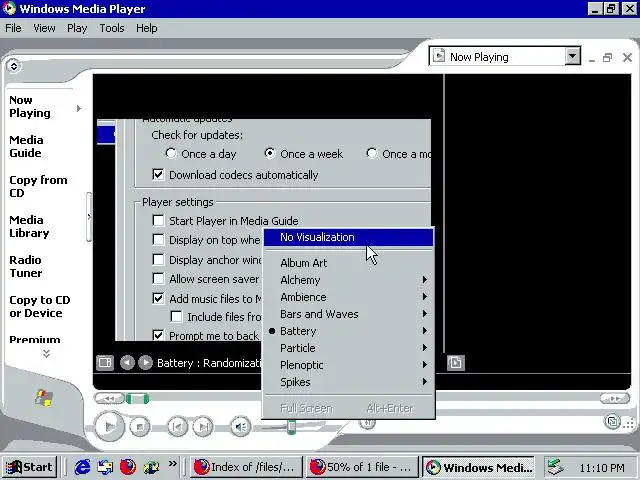This screenshot has height=480, width=640.
Task: Click the Next track button
Action: (x=203, y=427)
